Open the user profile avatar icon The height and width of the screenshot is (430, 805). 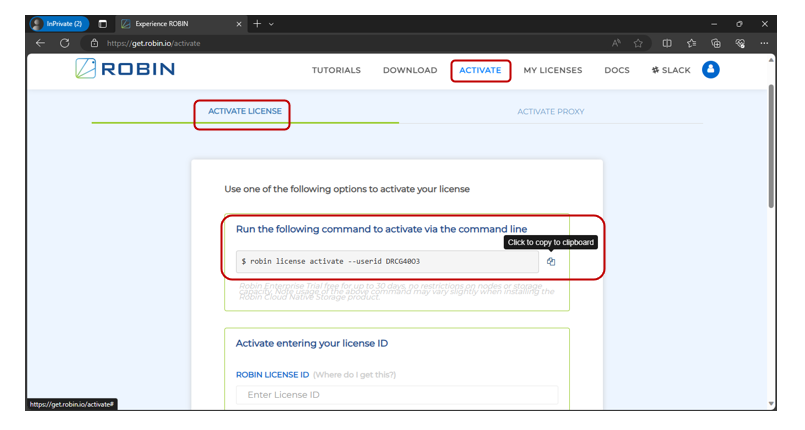tap(711, 69)
